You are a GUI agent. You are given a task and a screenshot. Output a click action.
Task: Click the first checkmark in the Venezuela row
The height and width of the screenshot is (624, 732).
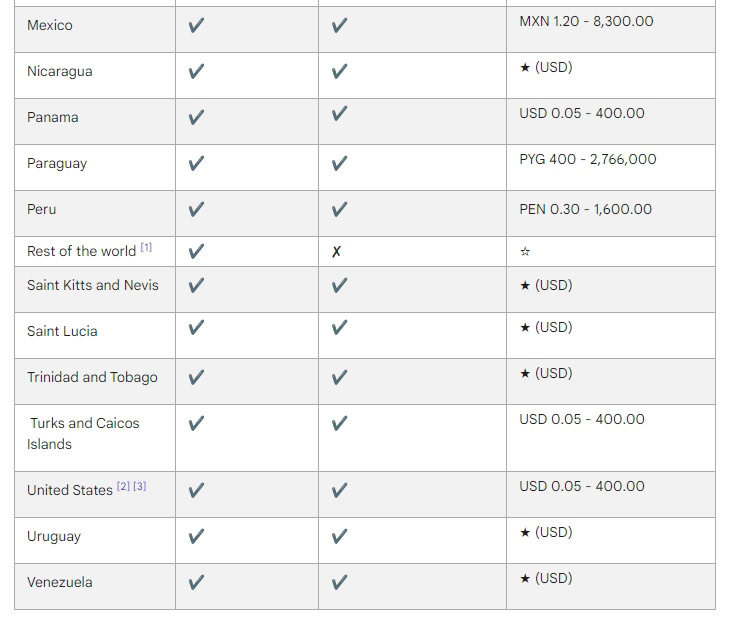[196, 583]
